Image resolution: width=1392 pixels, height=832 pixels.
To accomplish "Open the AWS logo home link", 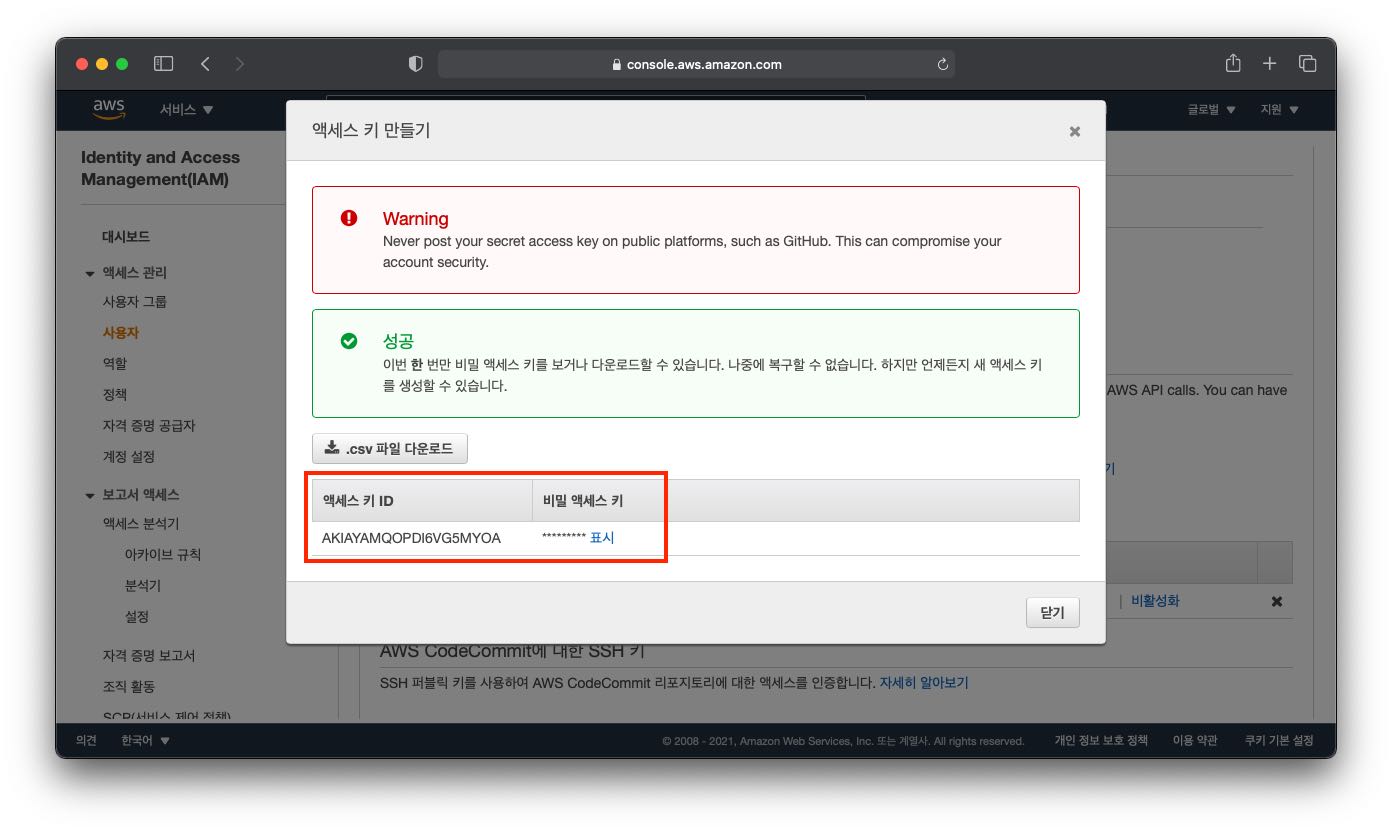I will coord(108,109).
